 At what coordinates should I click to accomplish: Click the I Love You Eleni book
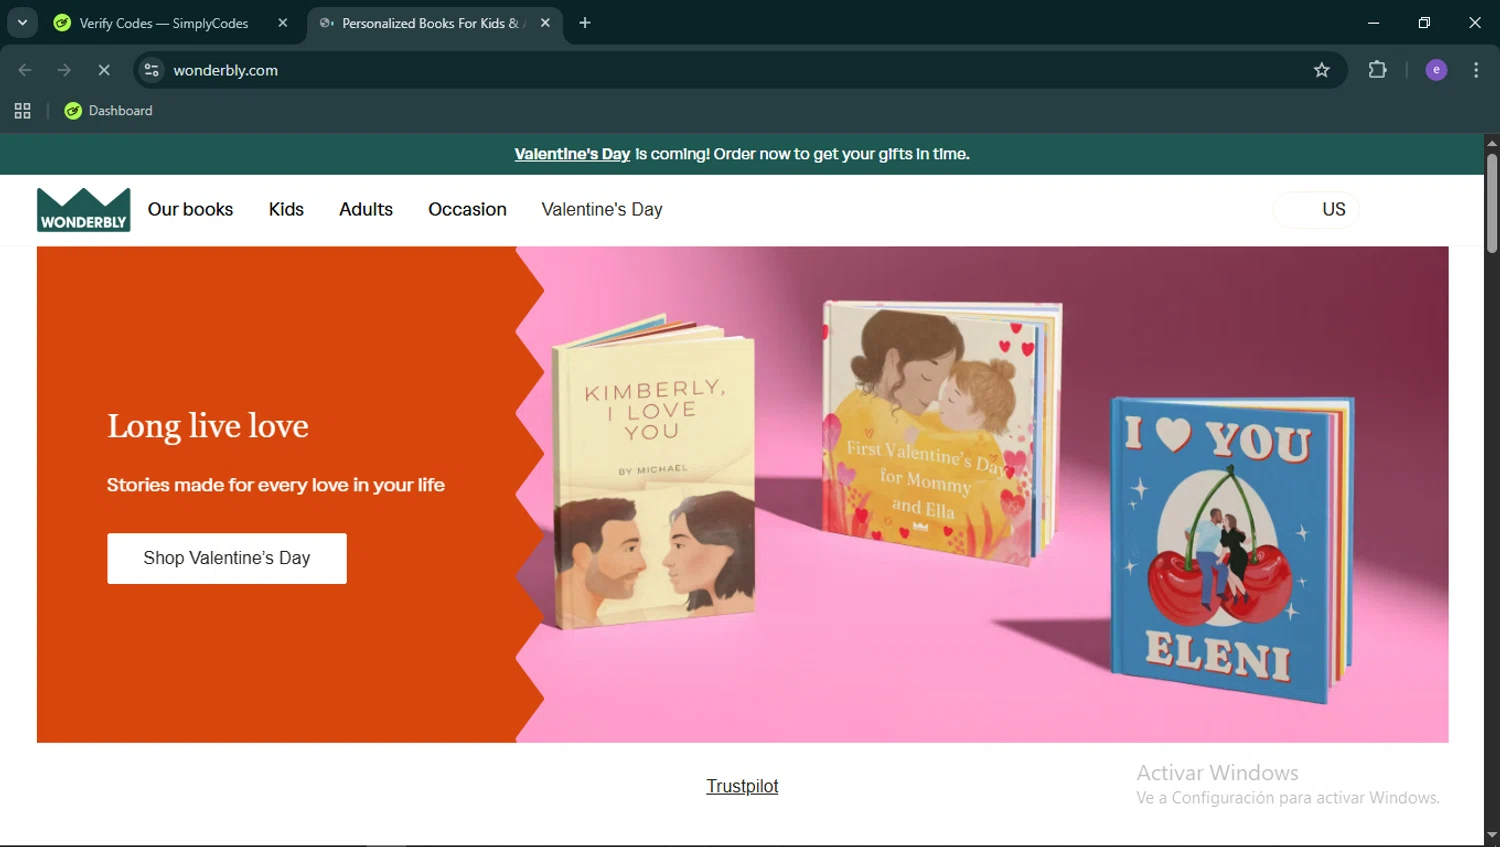(x=1232, y=548)
